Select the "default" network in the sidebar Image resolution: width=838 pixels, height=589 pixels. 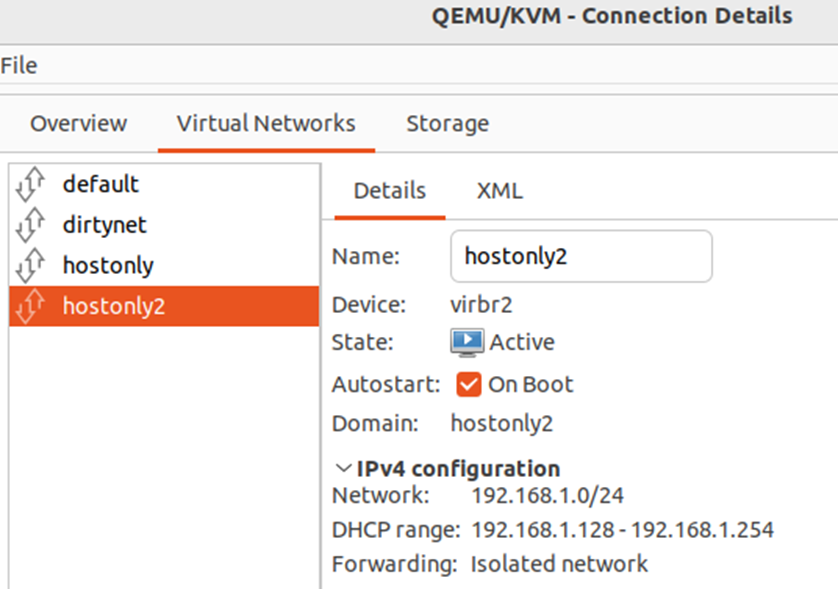coord(100,184)
